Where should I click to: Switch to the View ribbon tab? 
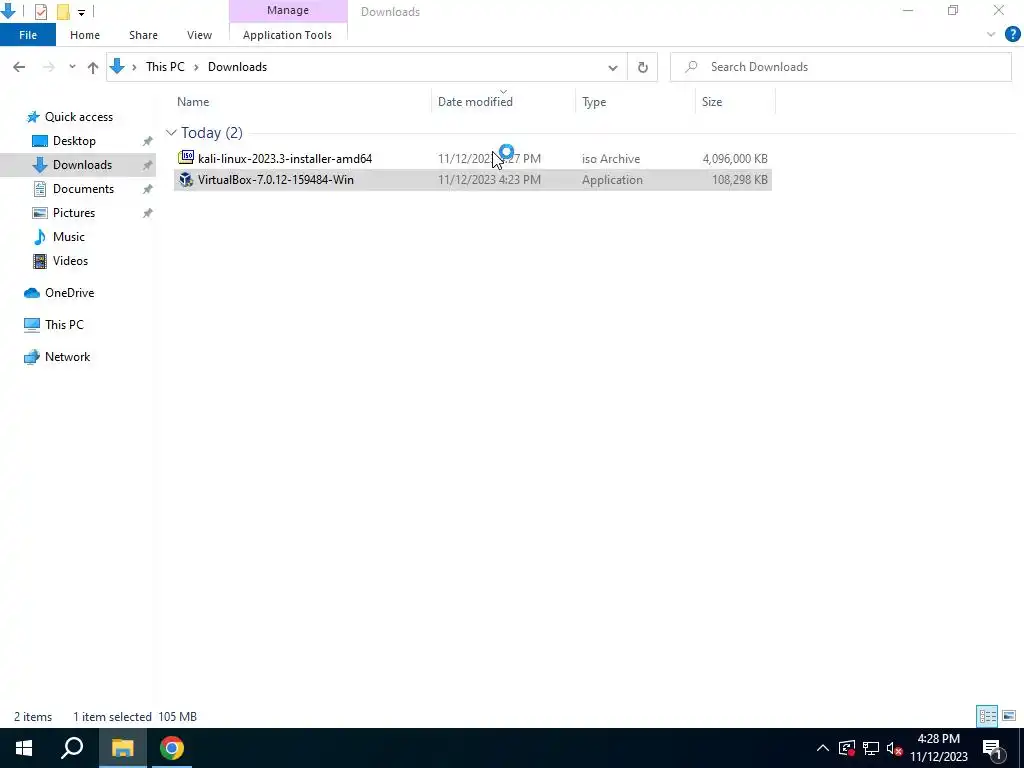(199, 35)
